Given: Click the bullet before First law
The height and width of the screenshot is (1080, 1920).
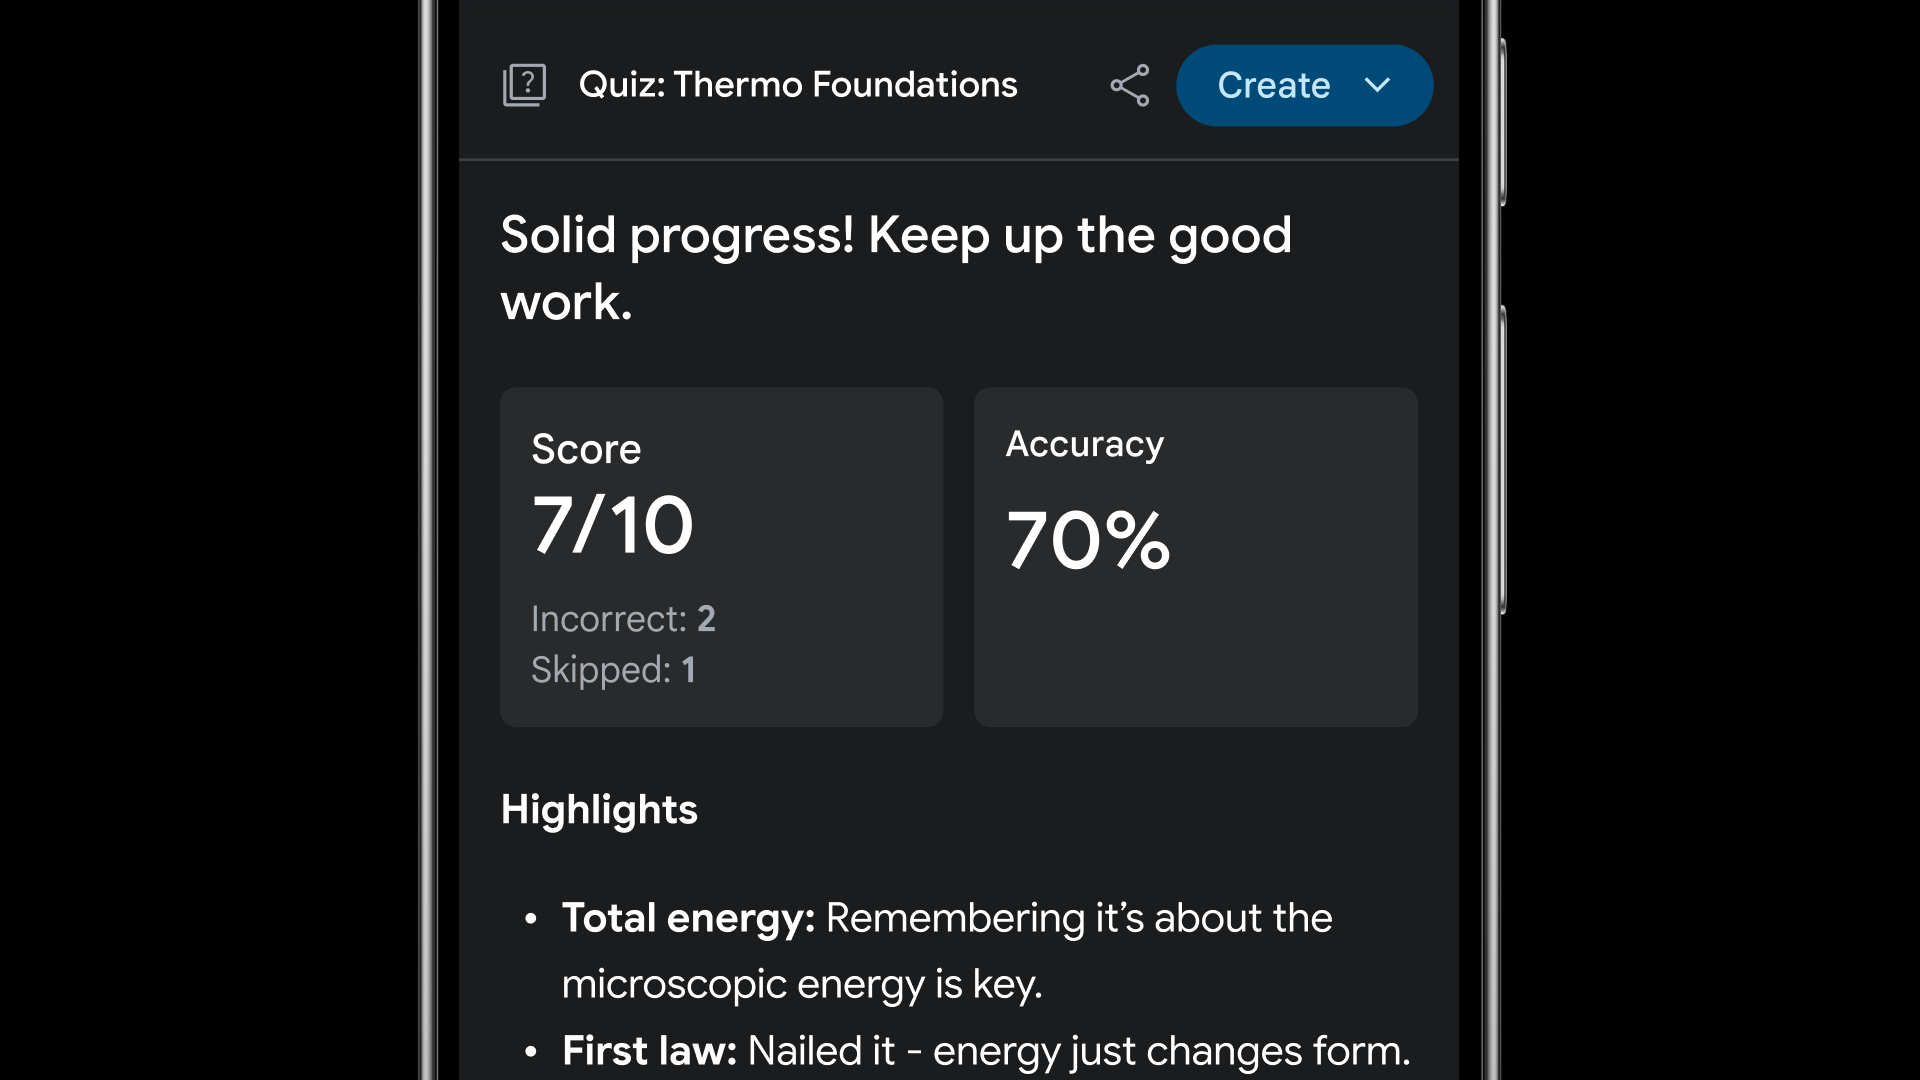Looking at the screenshot, I should coord(531,1051).
